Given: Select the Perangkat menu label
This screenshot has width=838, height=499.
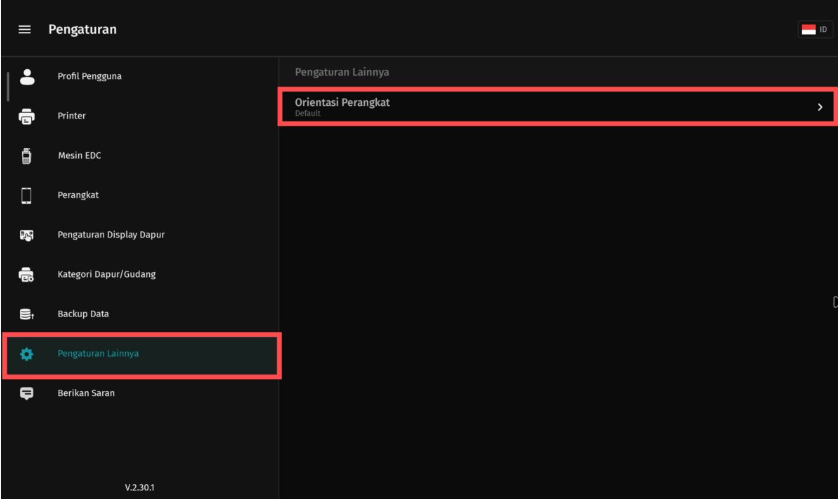Looking at the screenshot, I should point(78,195).
